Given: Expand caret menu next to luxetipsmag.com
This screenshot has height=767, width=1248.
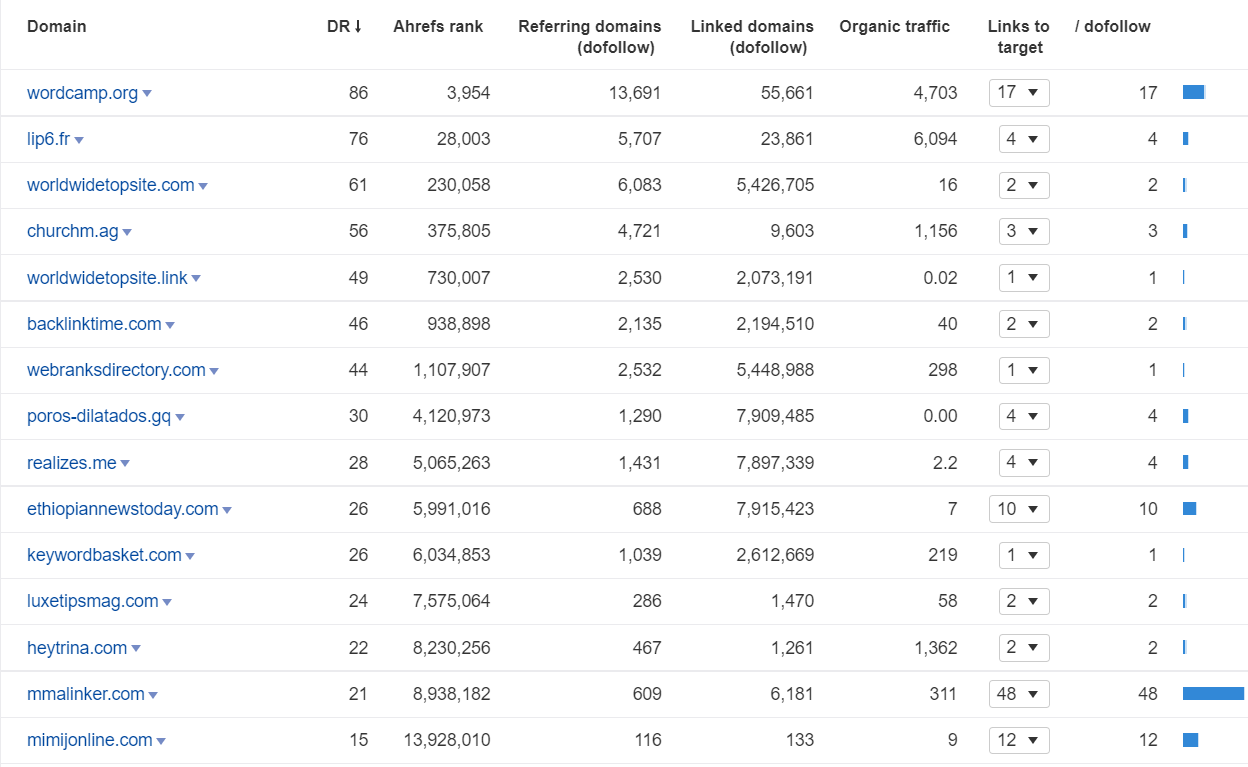Looking at the screenshot, I should [167, 602].
